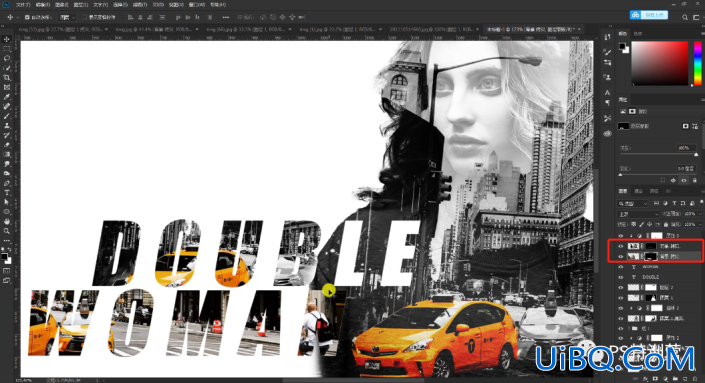The height and width of the screenshot is (383, 705).
Task: Click the lock all padlock icon
Action: click(666, 224)
